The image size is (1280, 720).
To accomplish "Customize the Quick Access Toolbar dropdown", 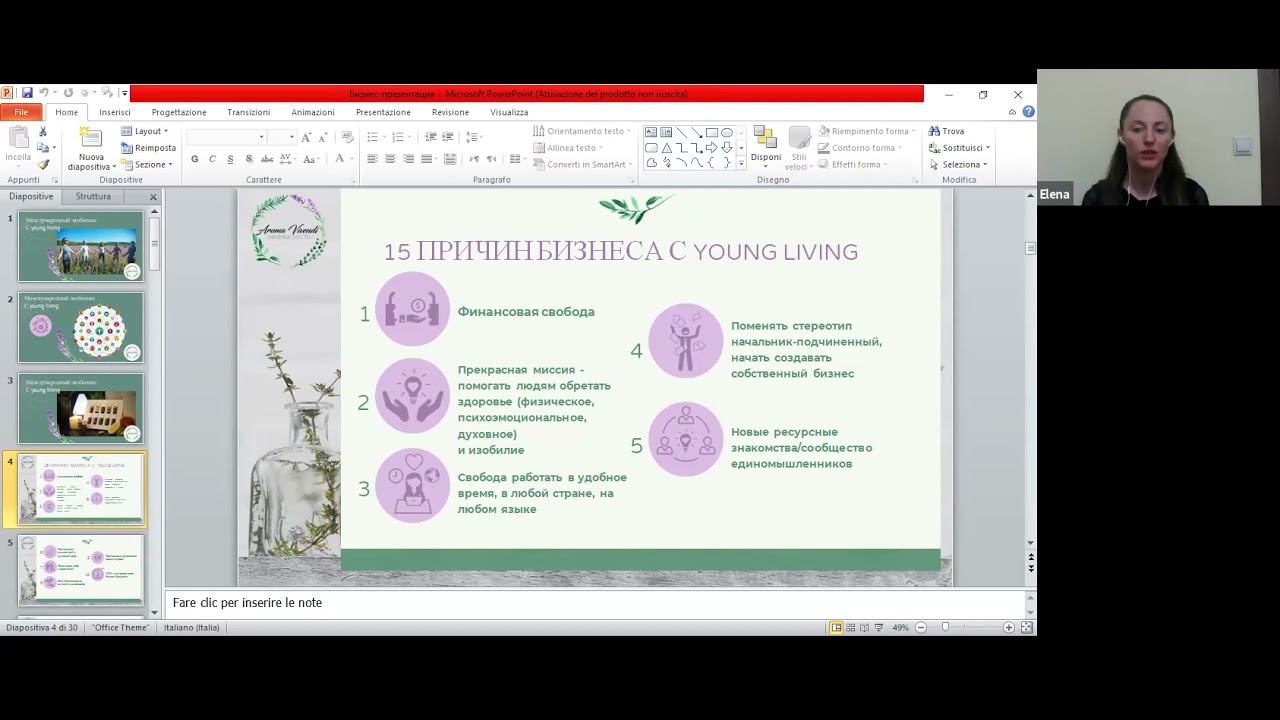I will click(125, 93).
